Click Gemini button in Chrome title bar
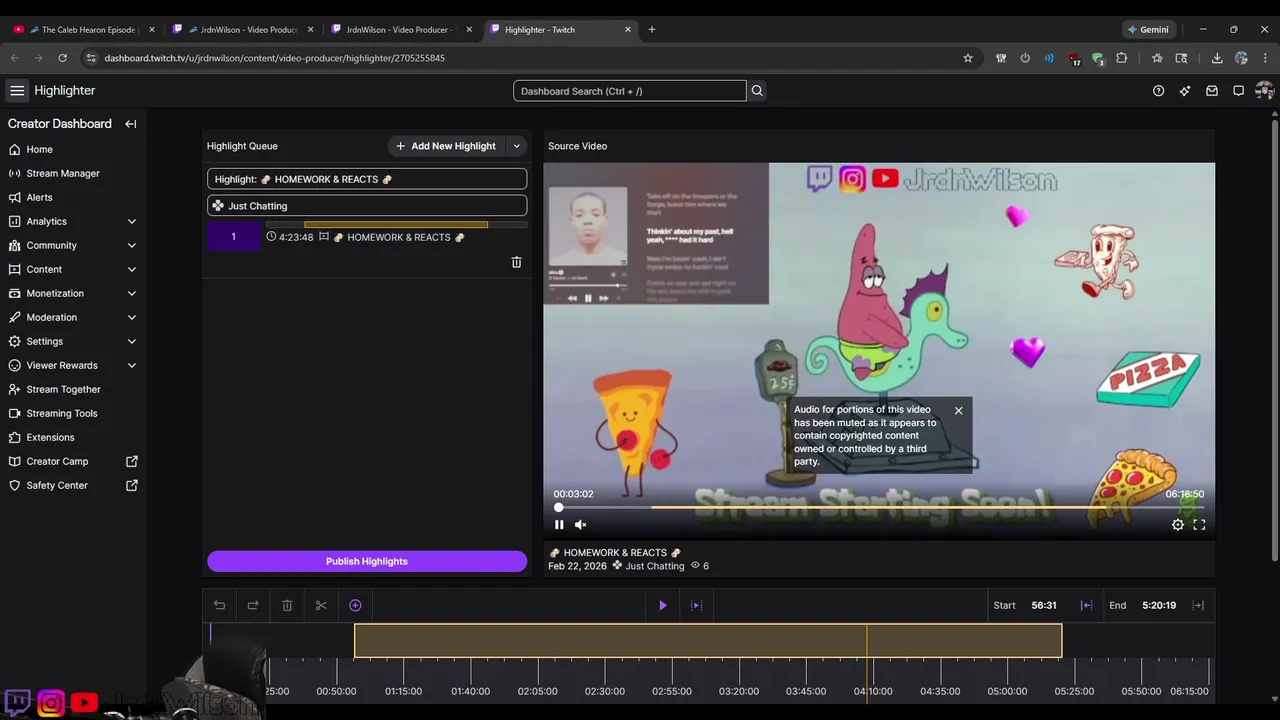1280x720 pixels. click(1148, 29)
